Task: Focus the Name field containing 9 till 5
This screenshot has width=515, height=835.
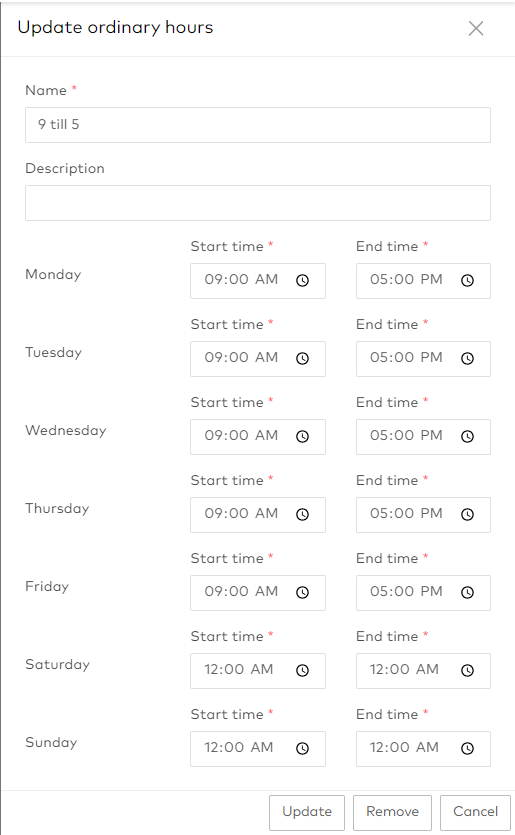Action: coord(258,125)
